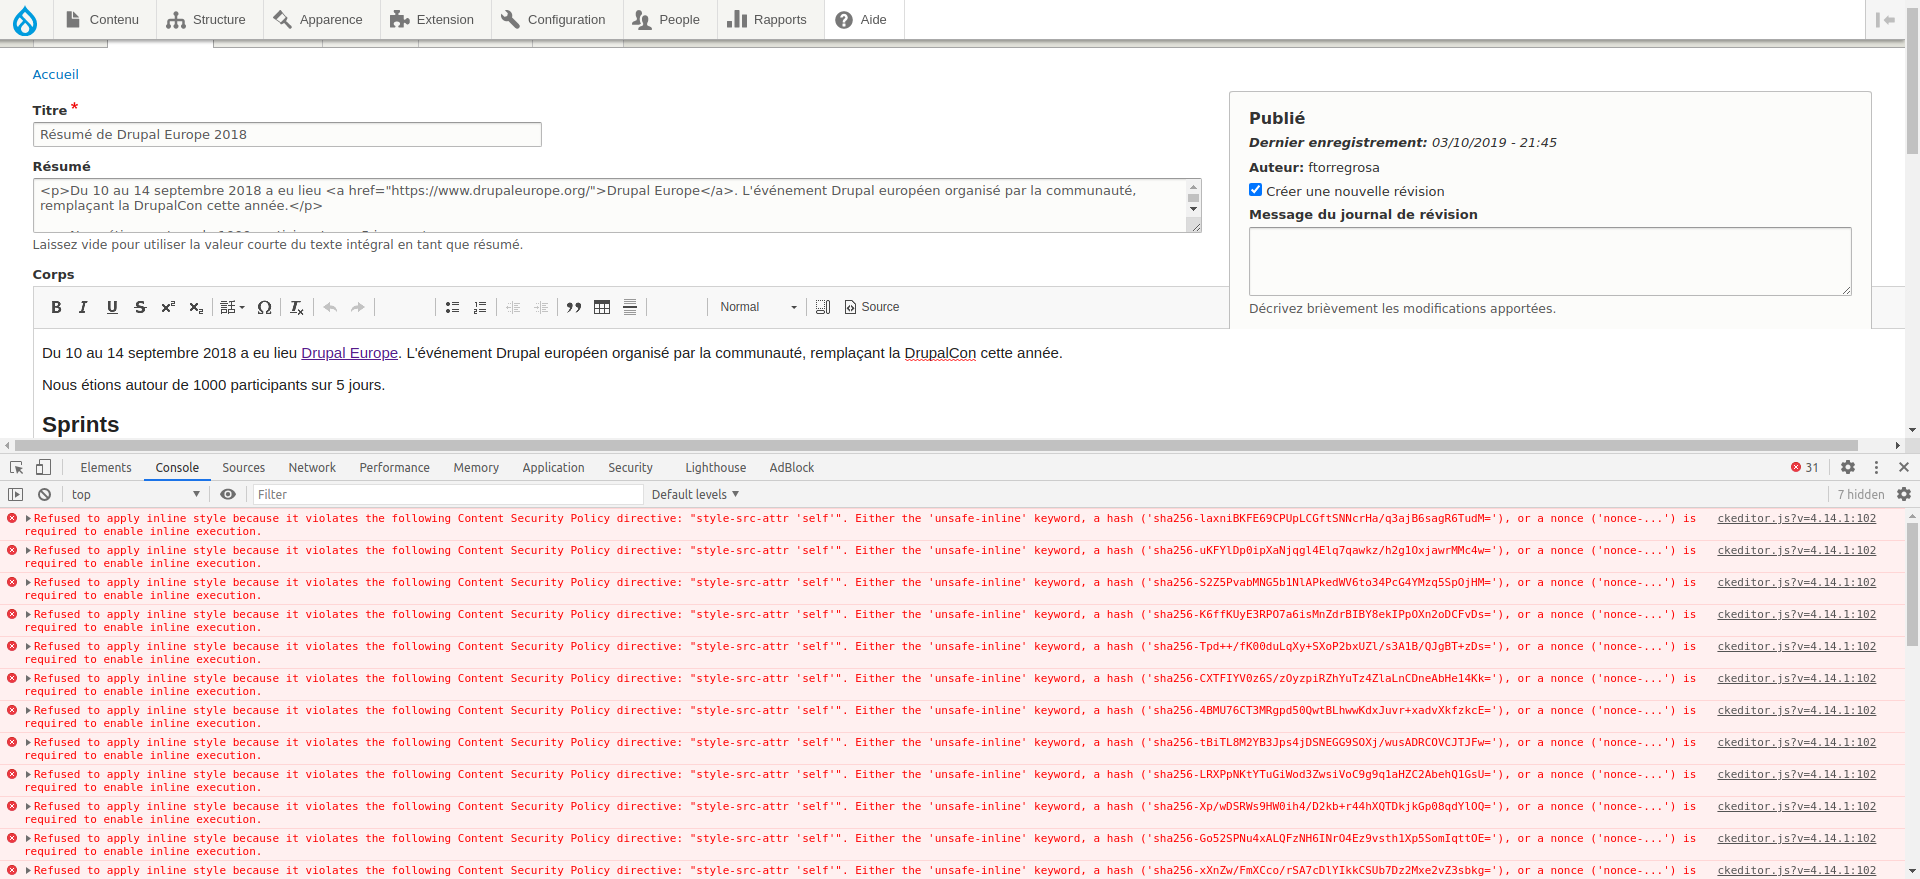This screenshot has width=1920, height=879.
Task: Switch to the Network tab in DevTools
Action: click(312, 467)
